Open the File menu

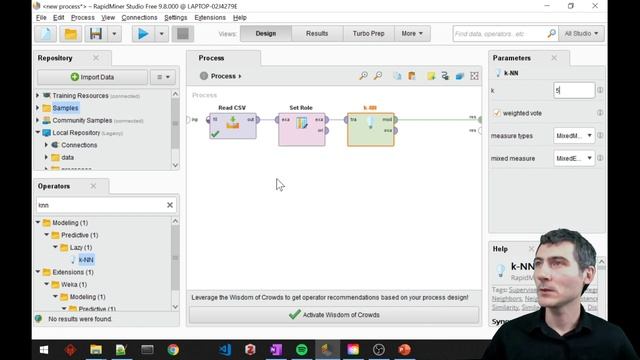tap(41, 18)
